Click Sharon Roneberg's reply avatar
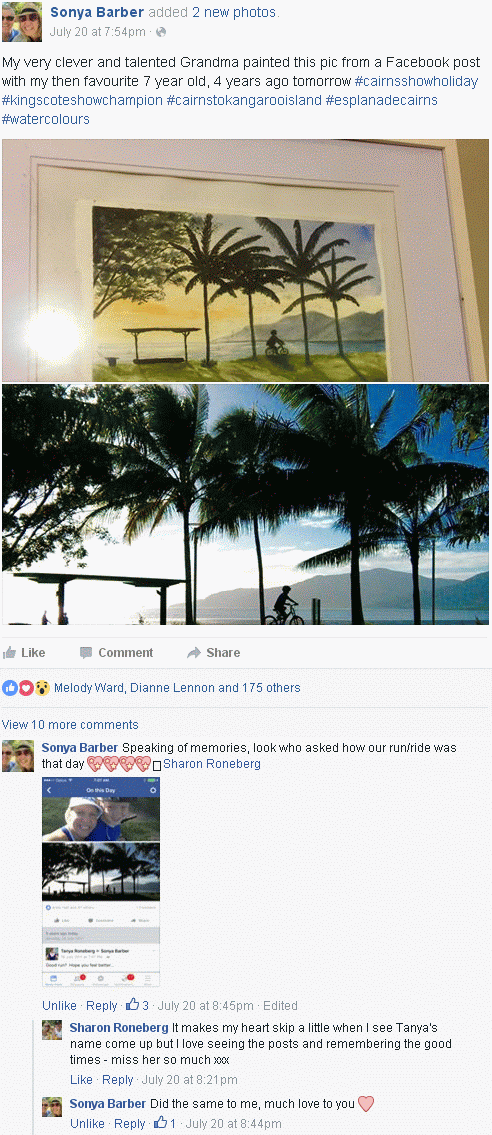Viewport: 492px width, 1135px height. click(51, 1030)
